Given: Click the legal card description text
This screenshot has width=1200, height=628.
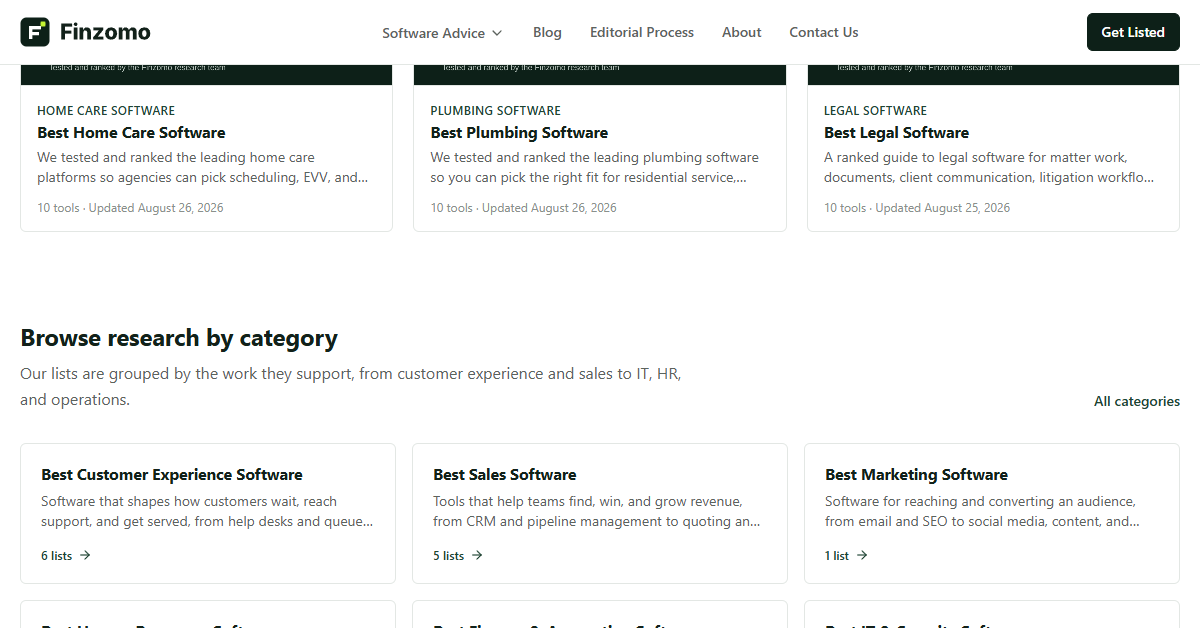Looking at the screenshot, I should [990, 167].
